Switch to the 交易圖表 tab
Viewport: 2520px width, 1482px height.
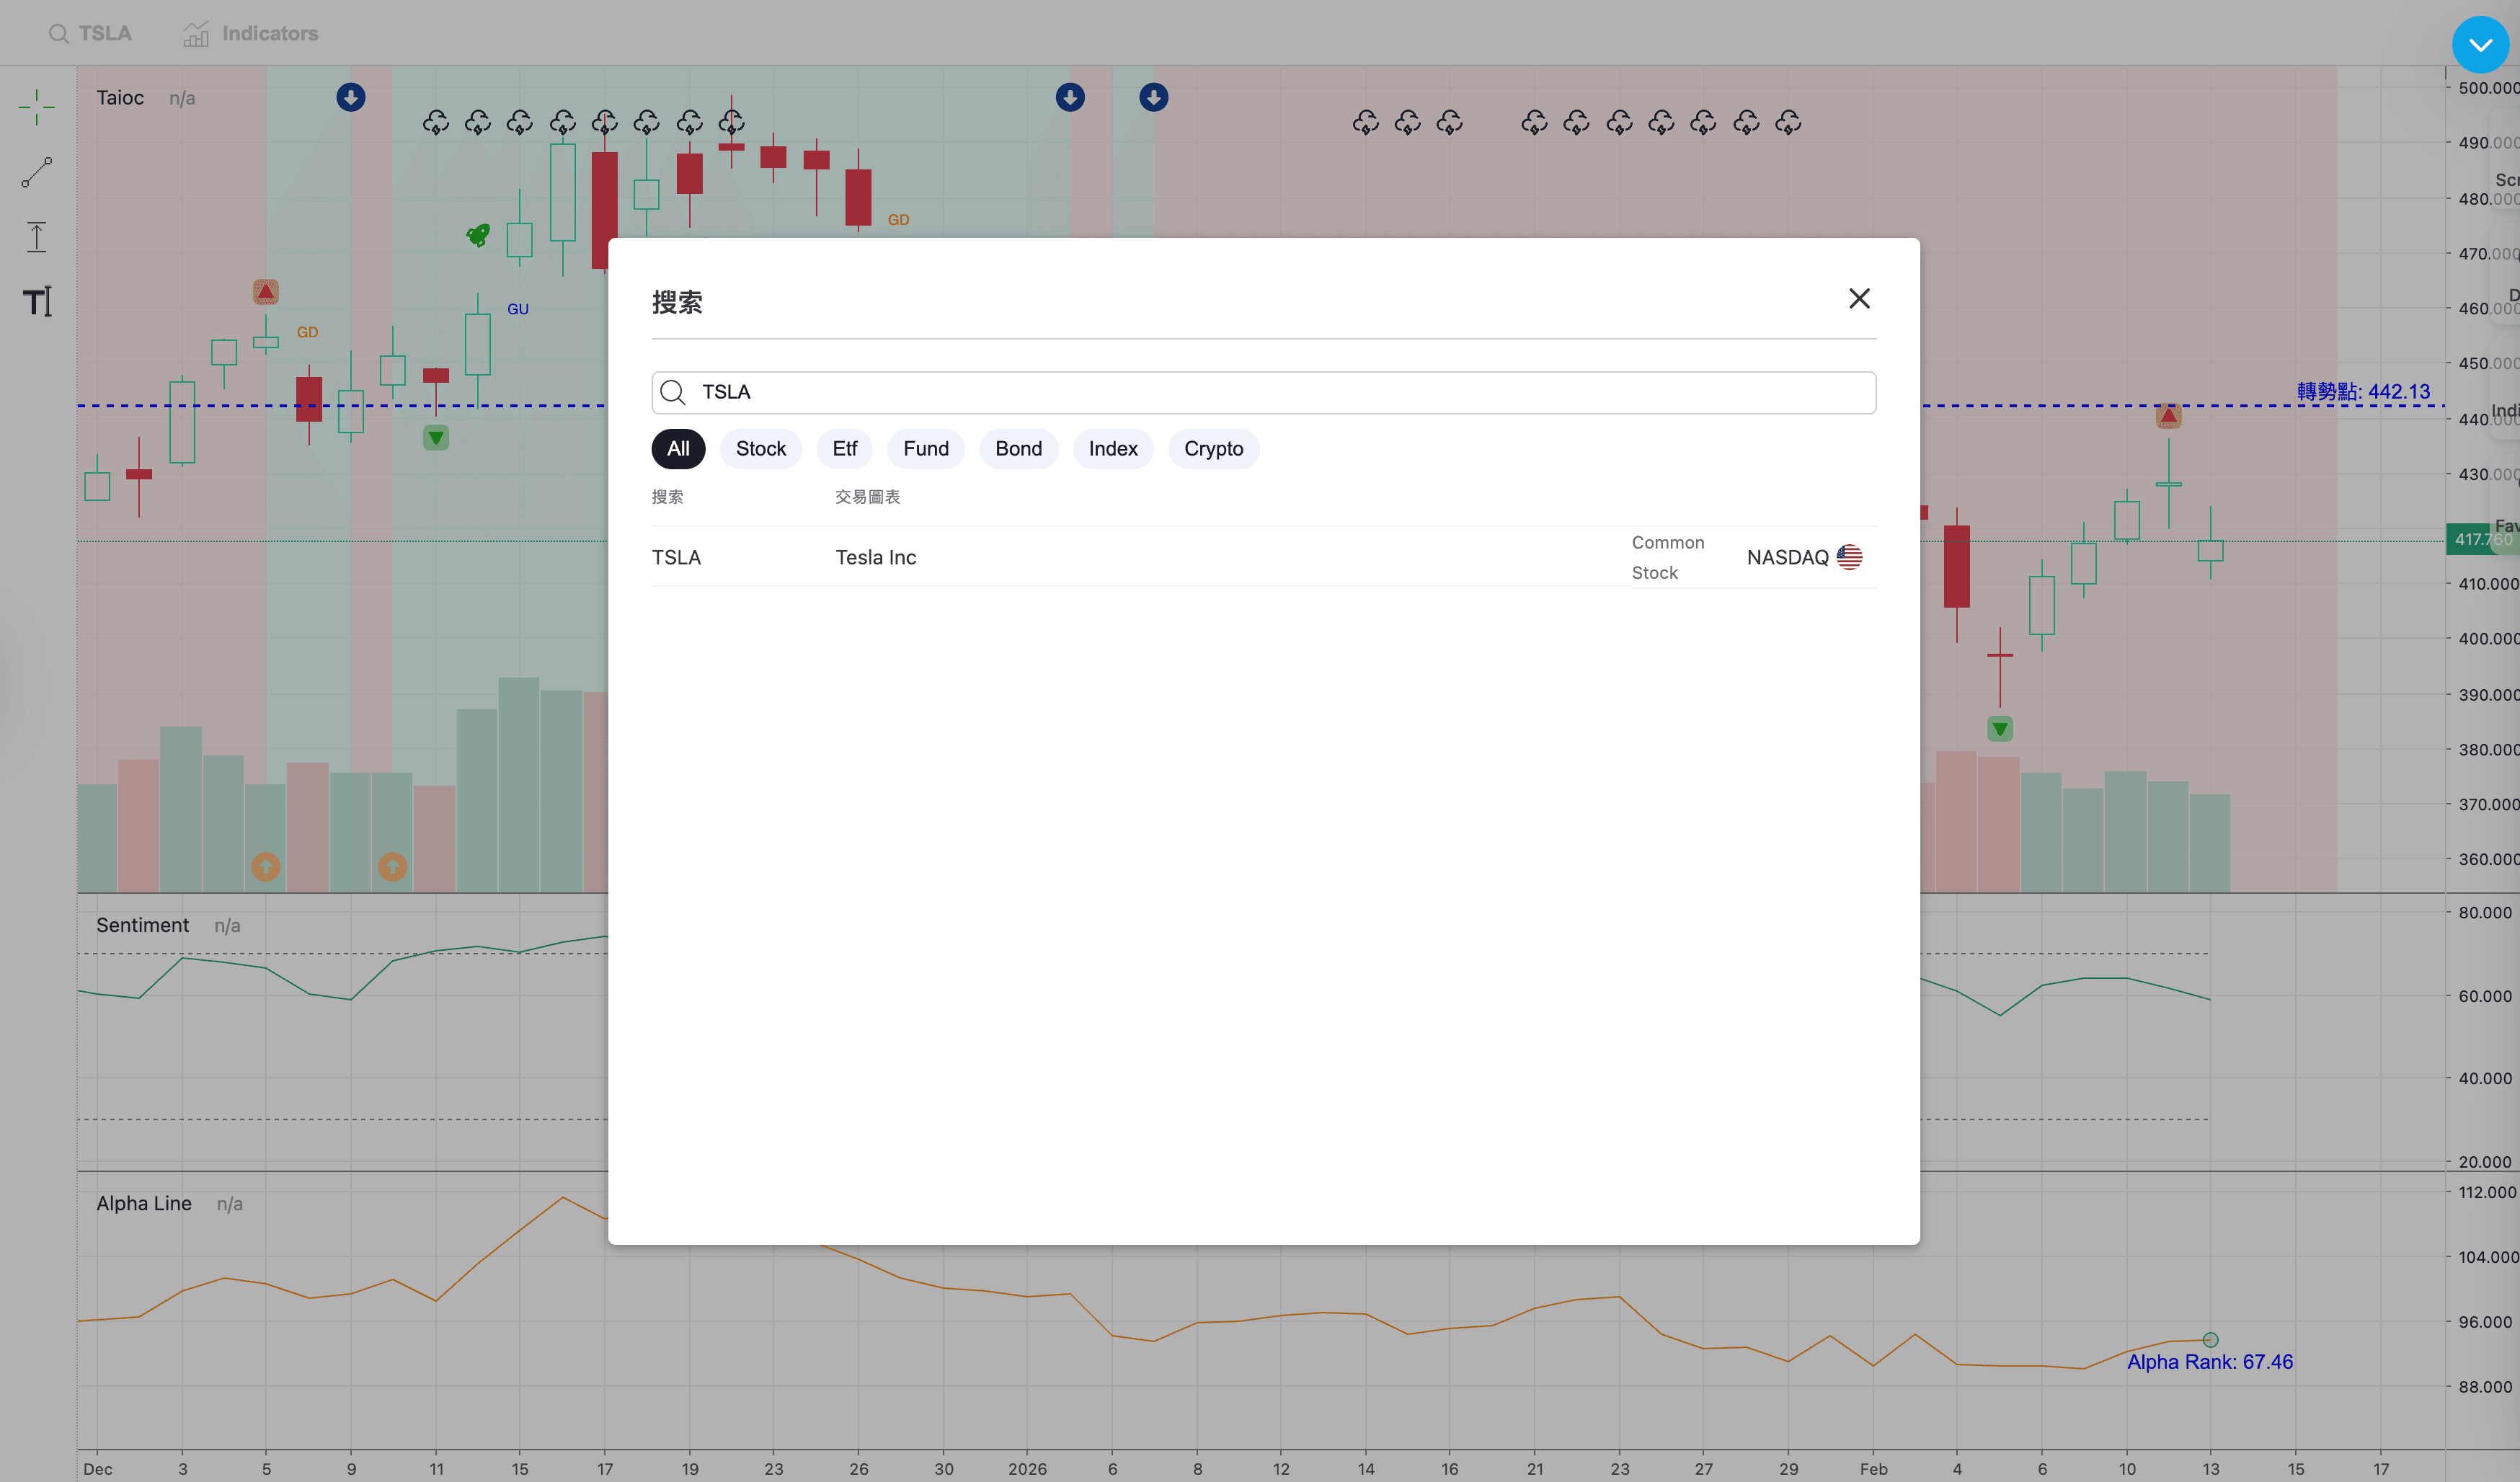tap(867, 496)
